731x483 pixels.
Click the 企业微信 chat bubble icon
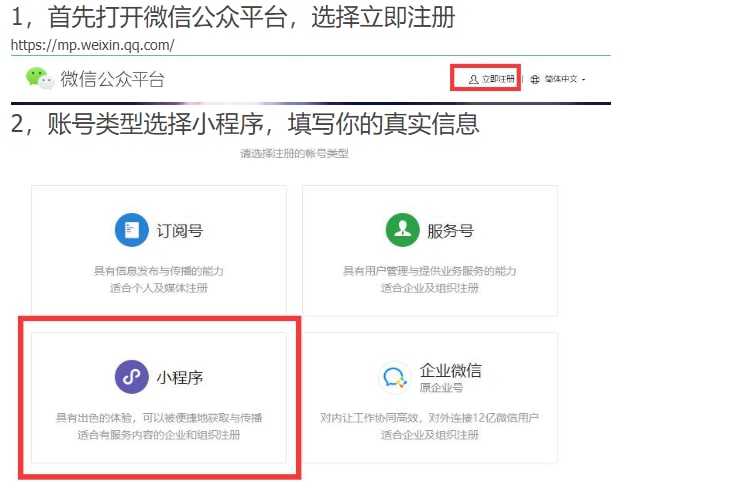394,377
